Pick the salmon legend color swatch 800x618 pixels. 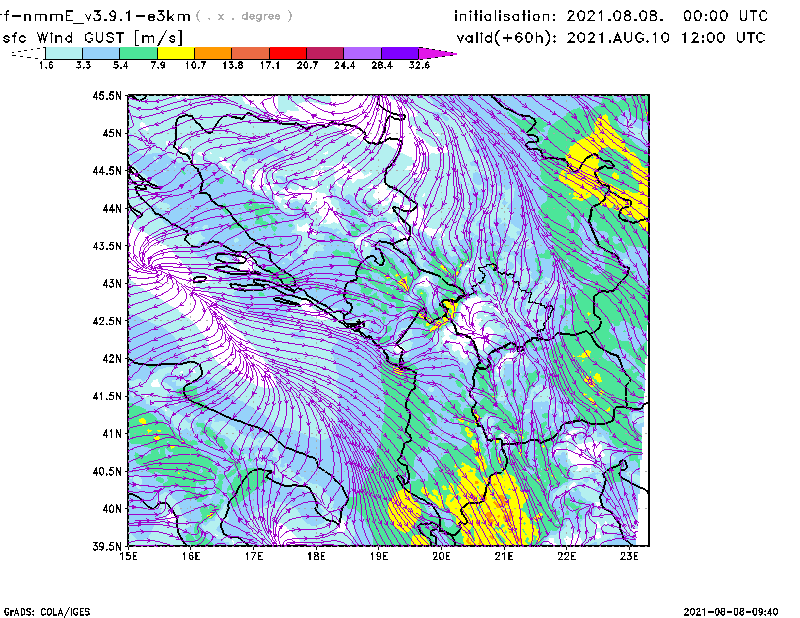tap(251, 53)
